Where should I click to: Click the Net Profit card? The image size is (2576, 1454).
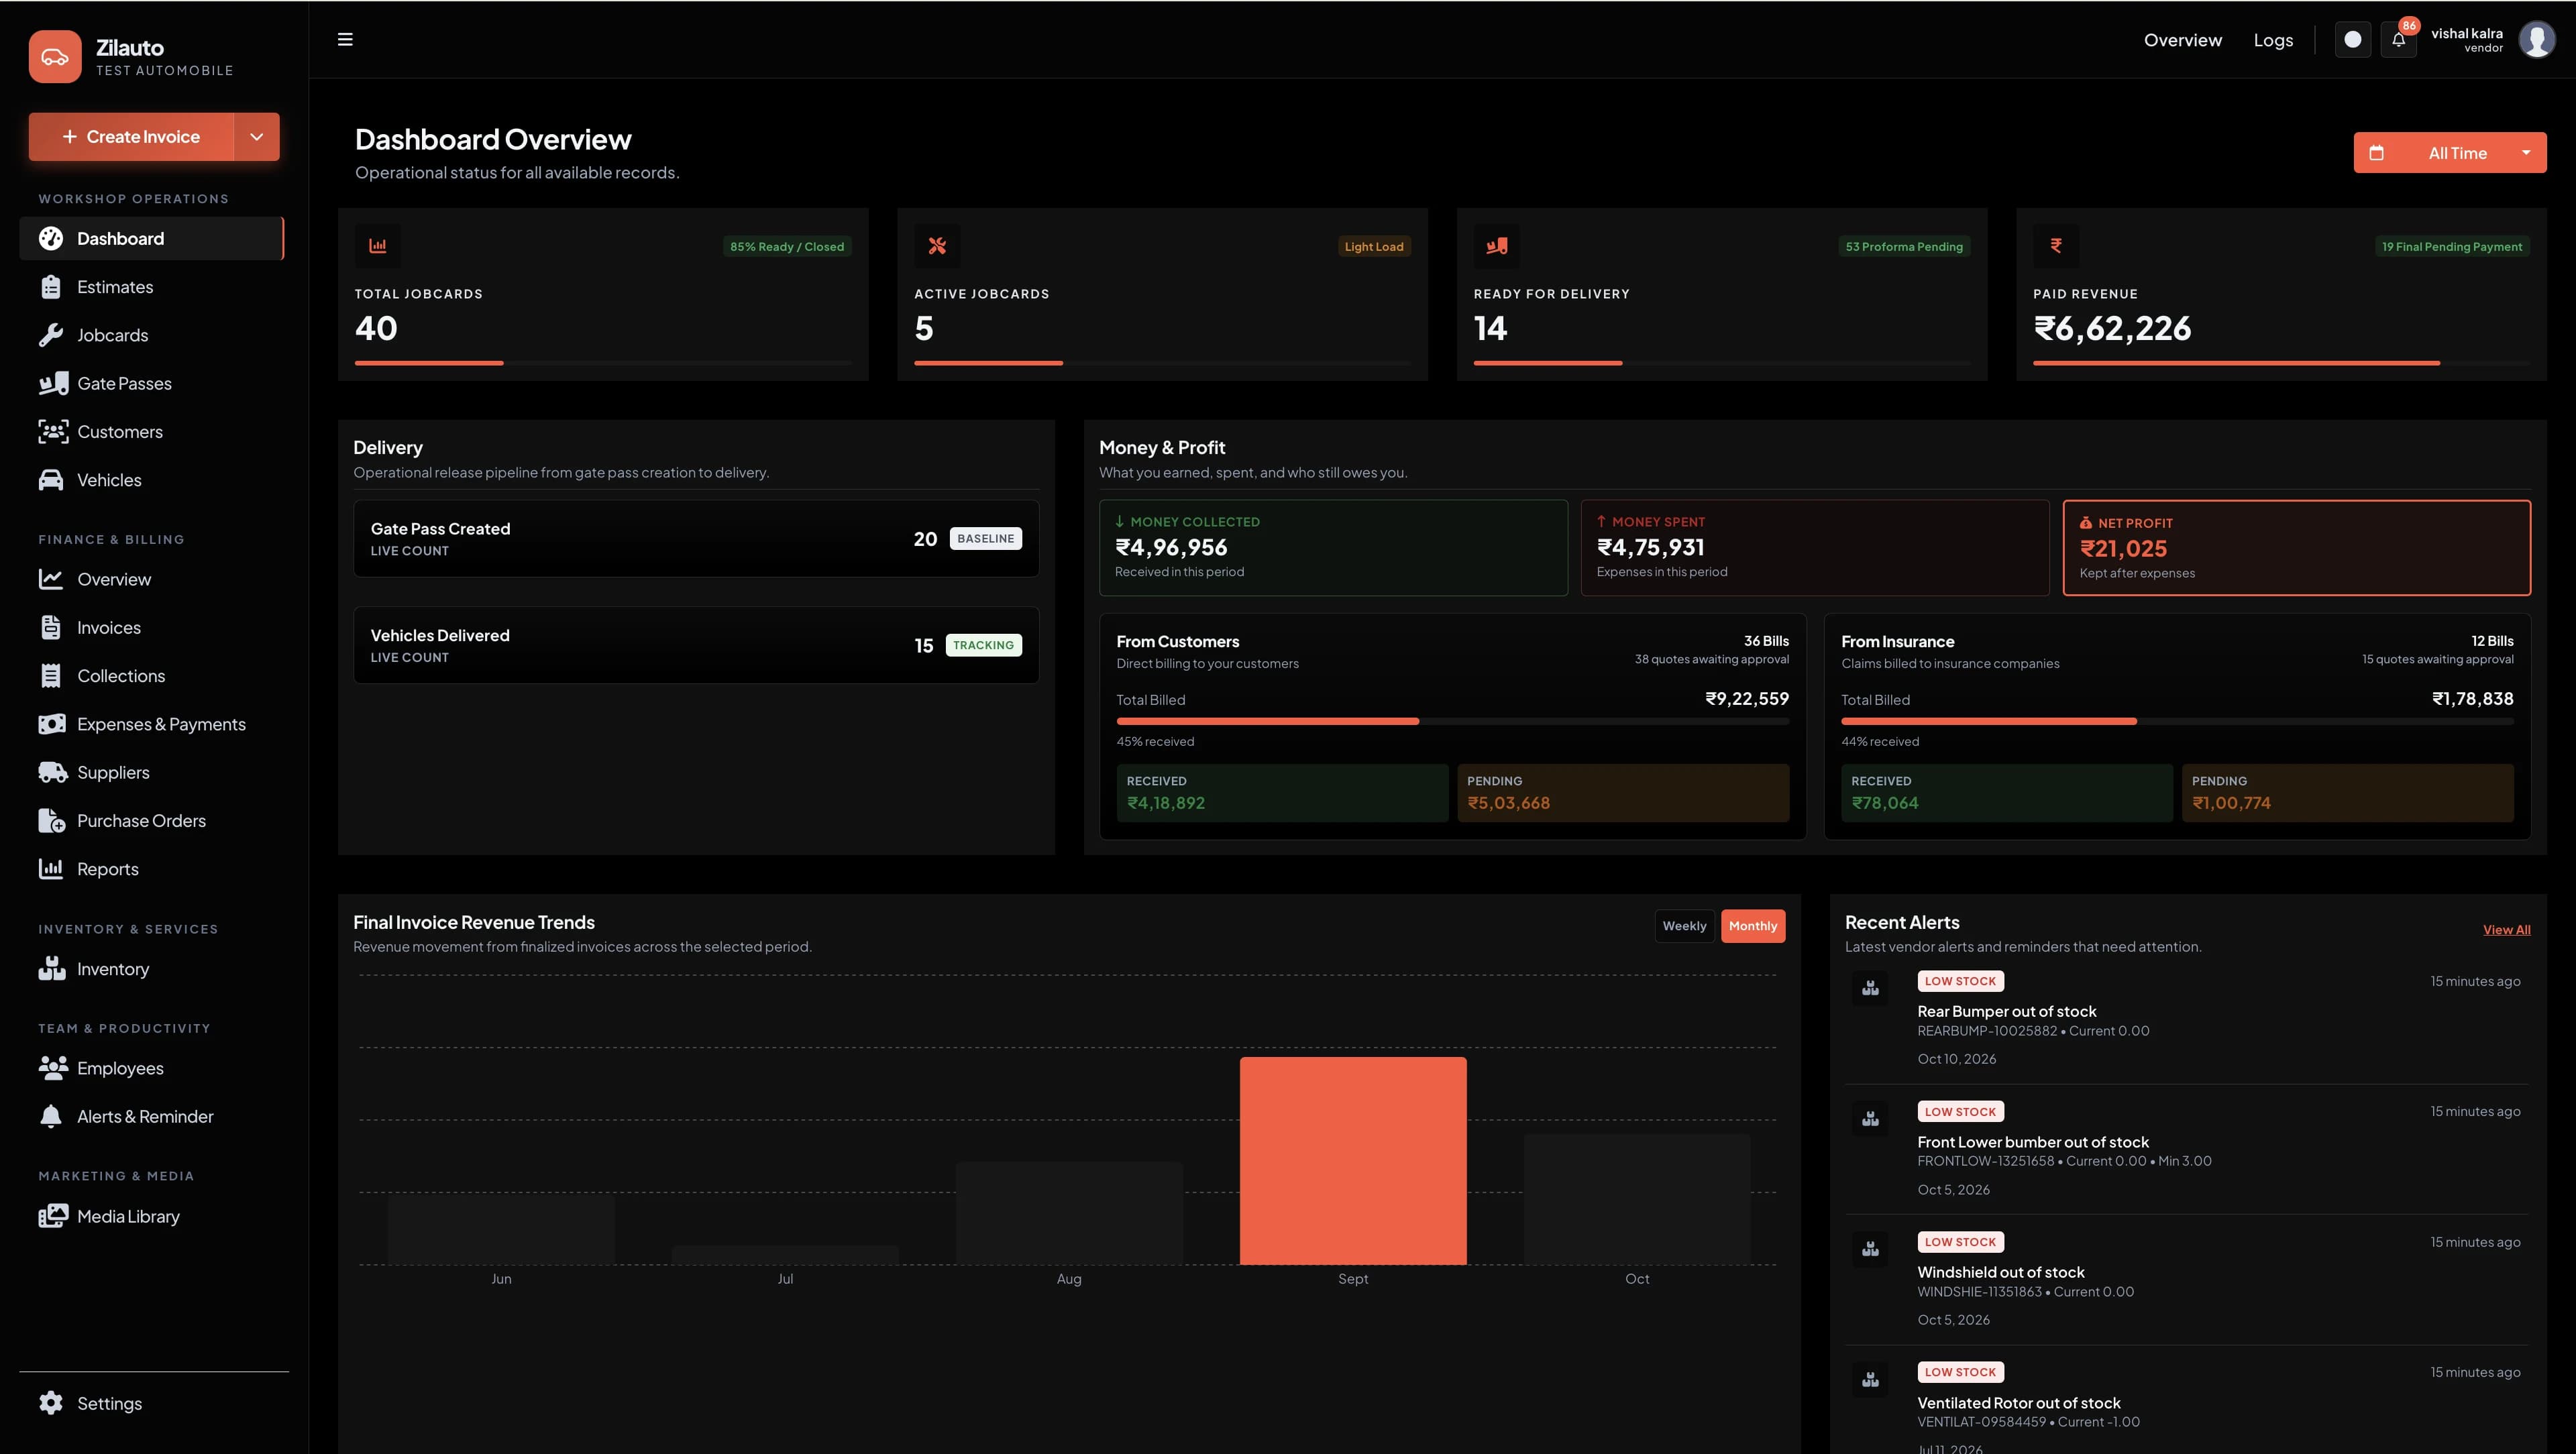pyautogui.click(x=2297, y=548)
